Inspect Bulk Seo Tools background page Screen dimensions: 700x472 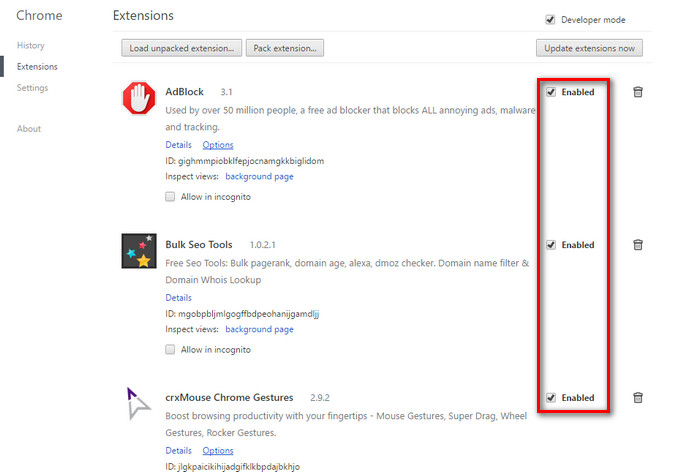[x=259, y=329]
